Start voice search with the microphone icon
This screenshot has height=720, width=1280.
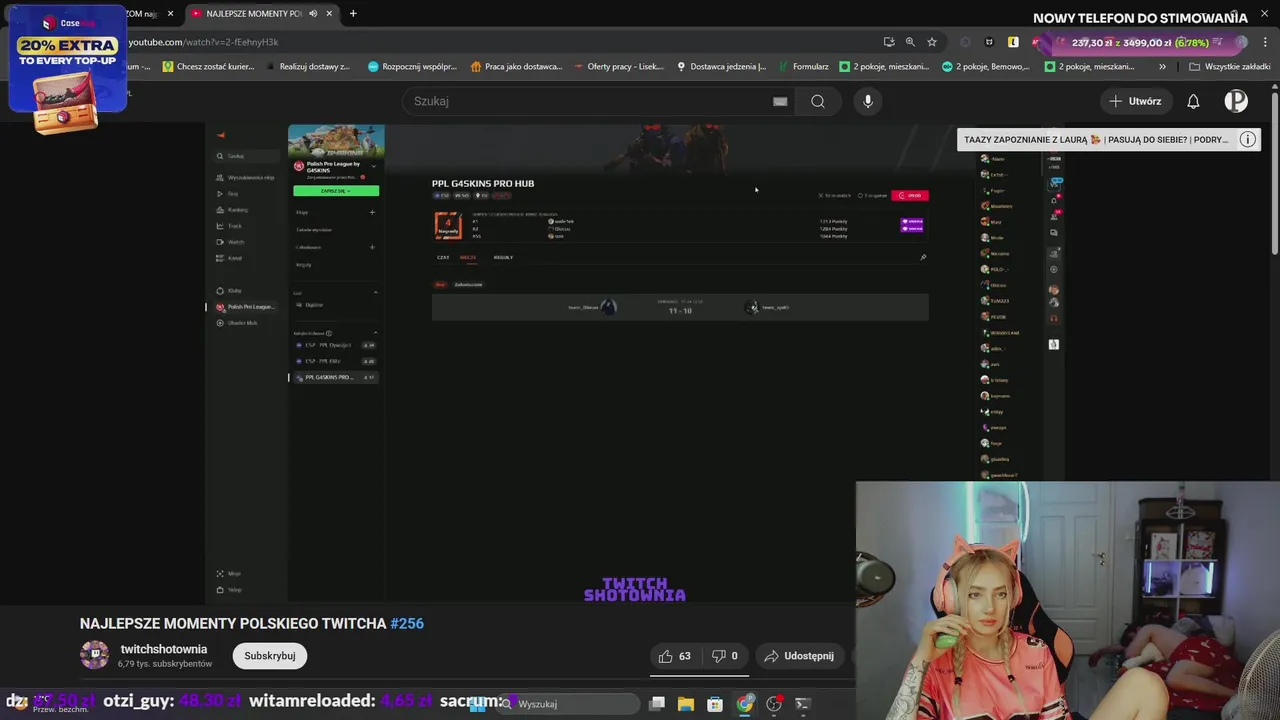pyautogui.click(x=868, y=101)
